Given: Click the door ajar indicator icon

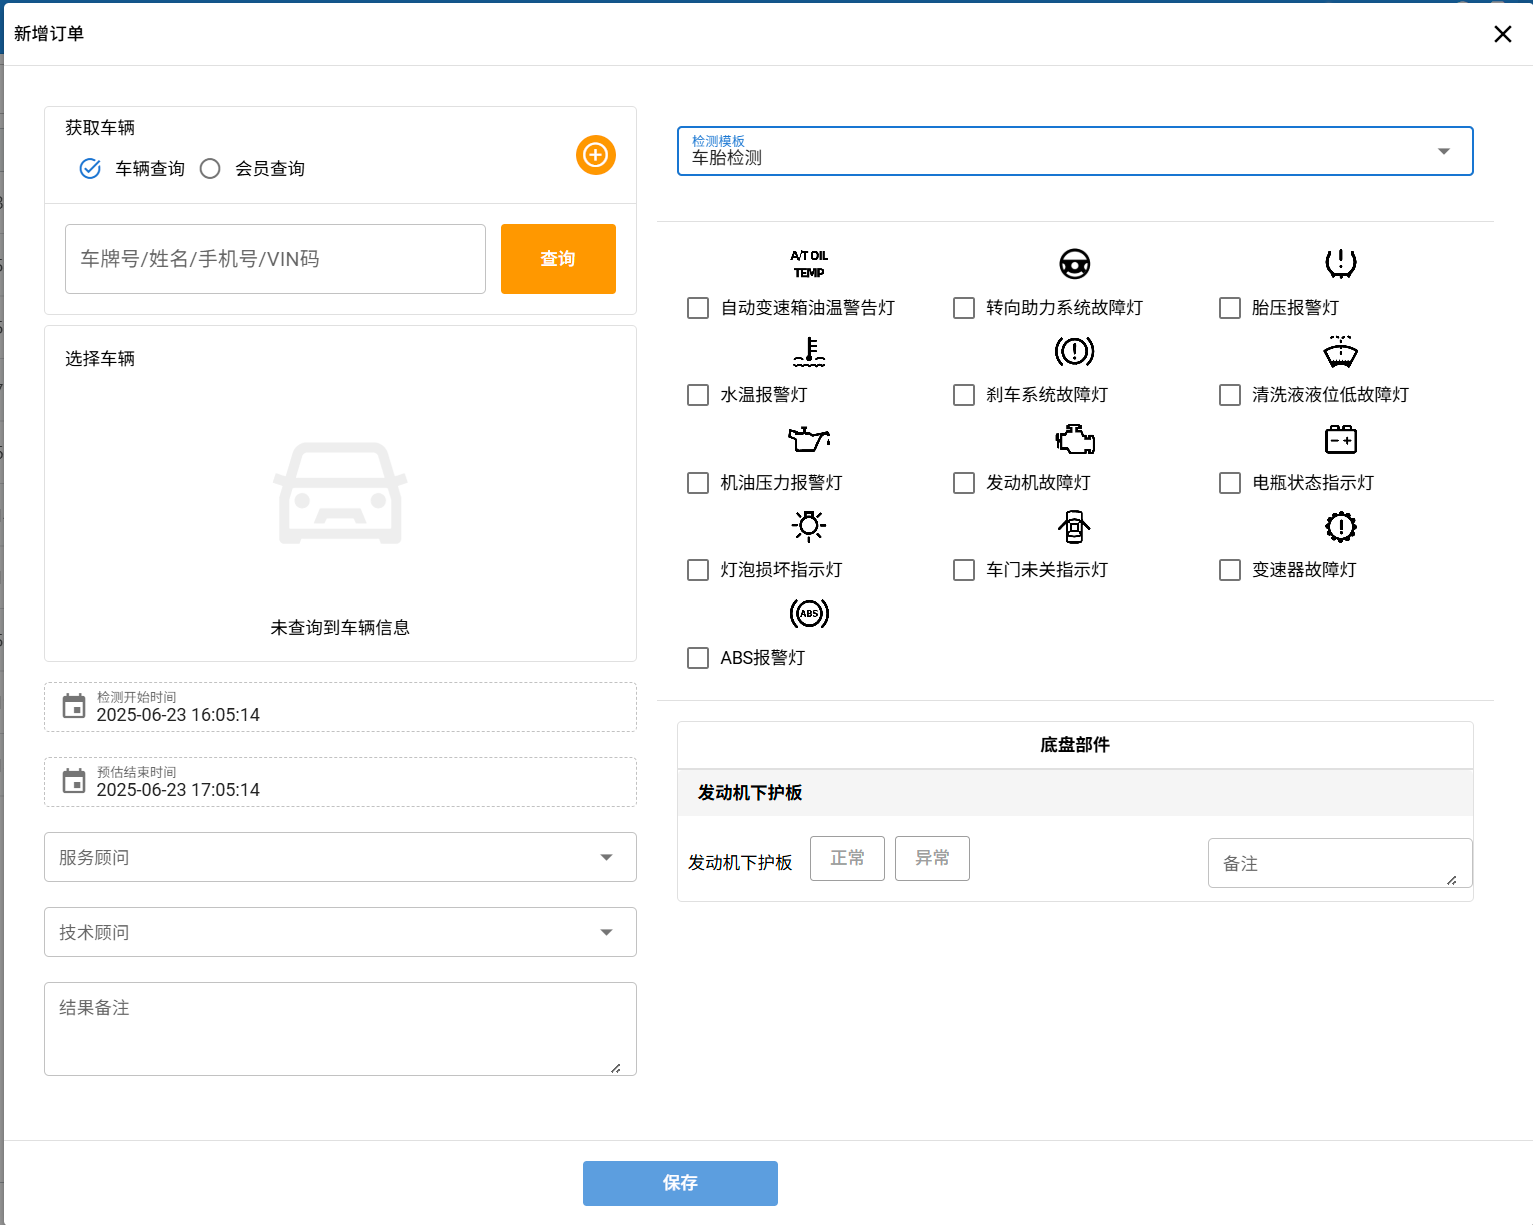Looking at the screenshot, I should click(x=1075, y=526).
